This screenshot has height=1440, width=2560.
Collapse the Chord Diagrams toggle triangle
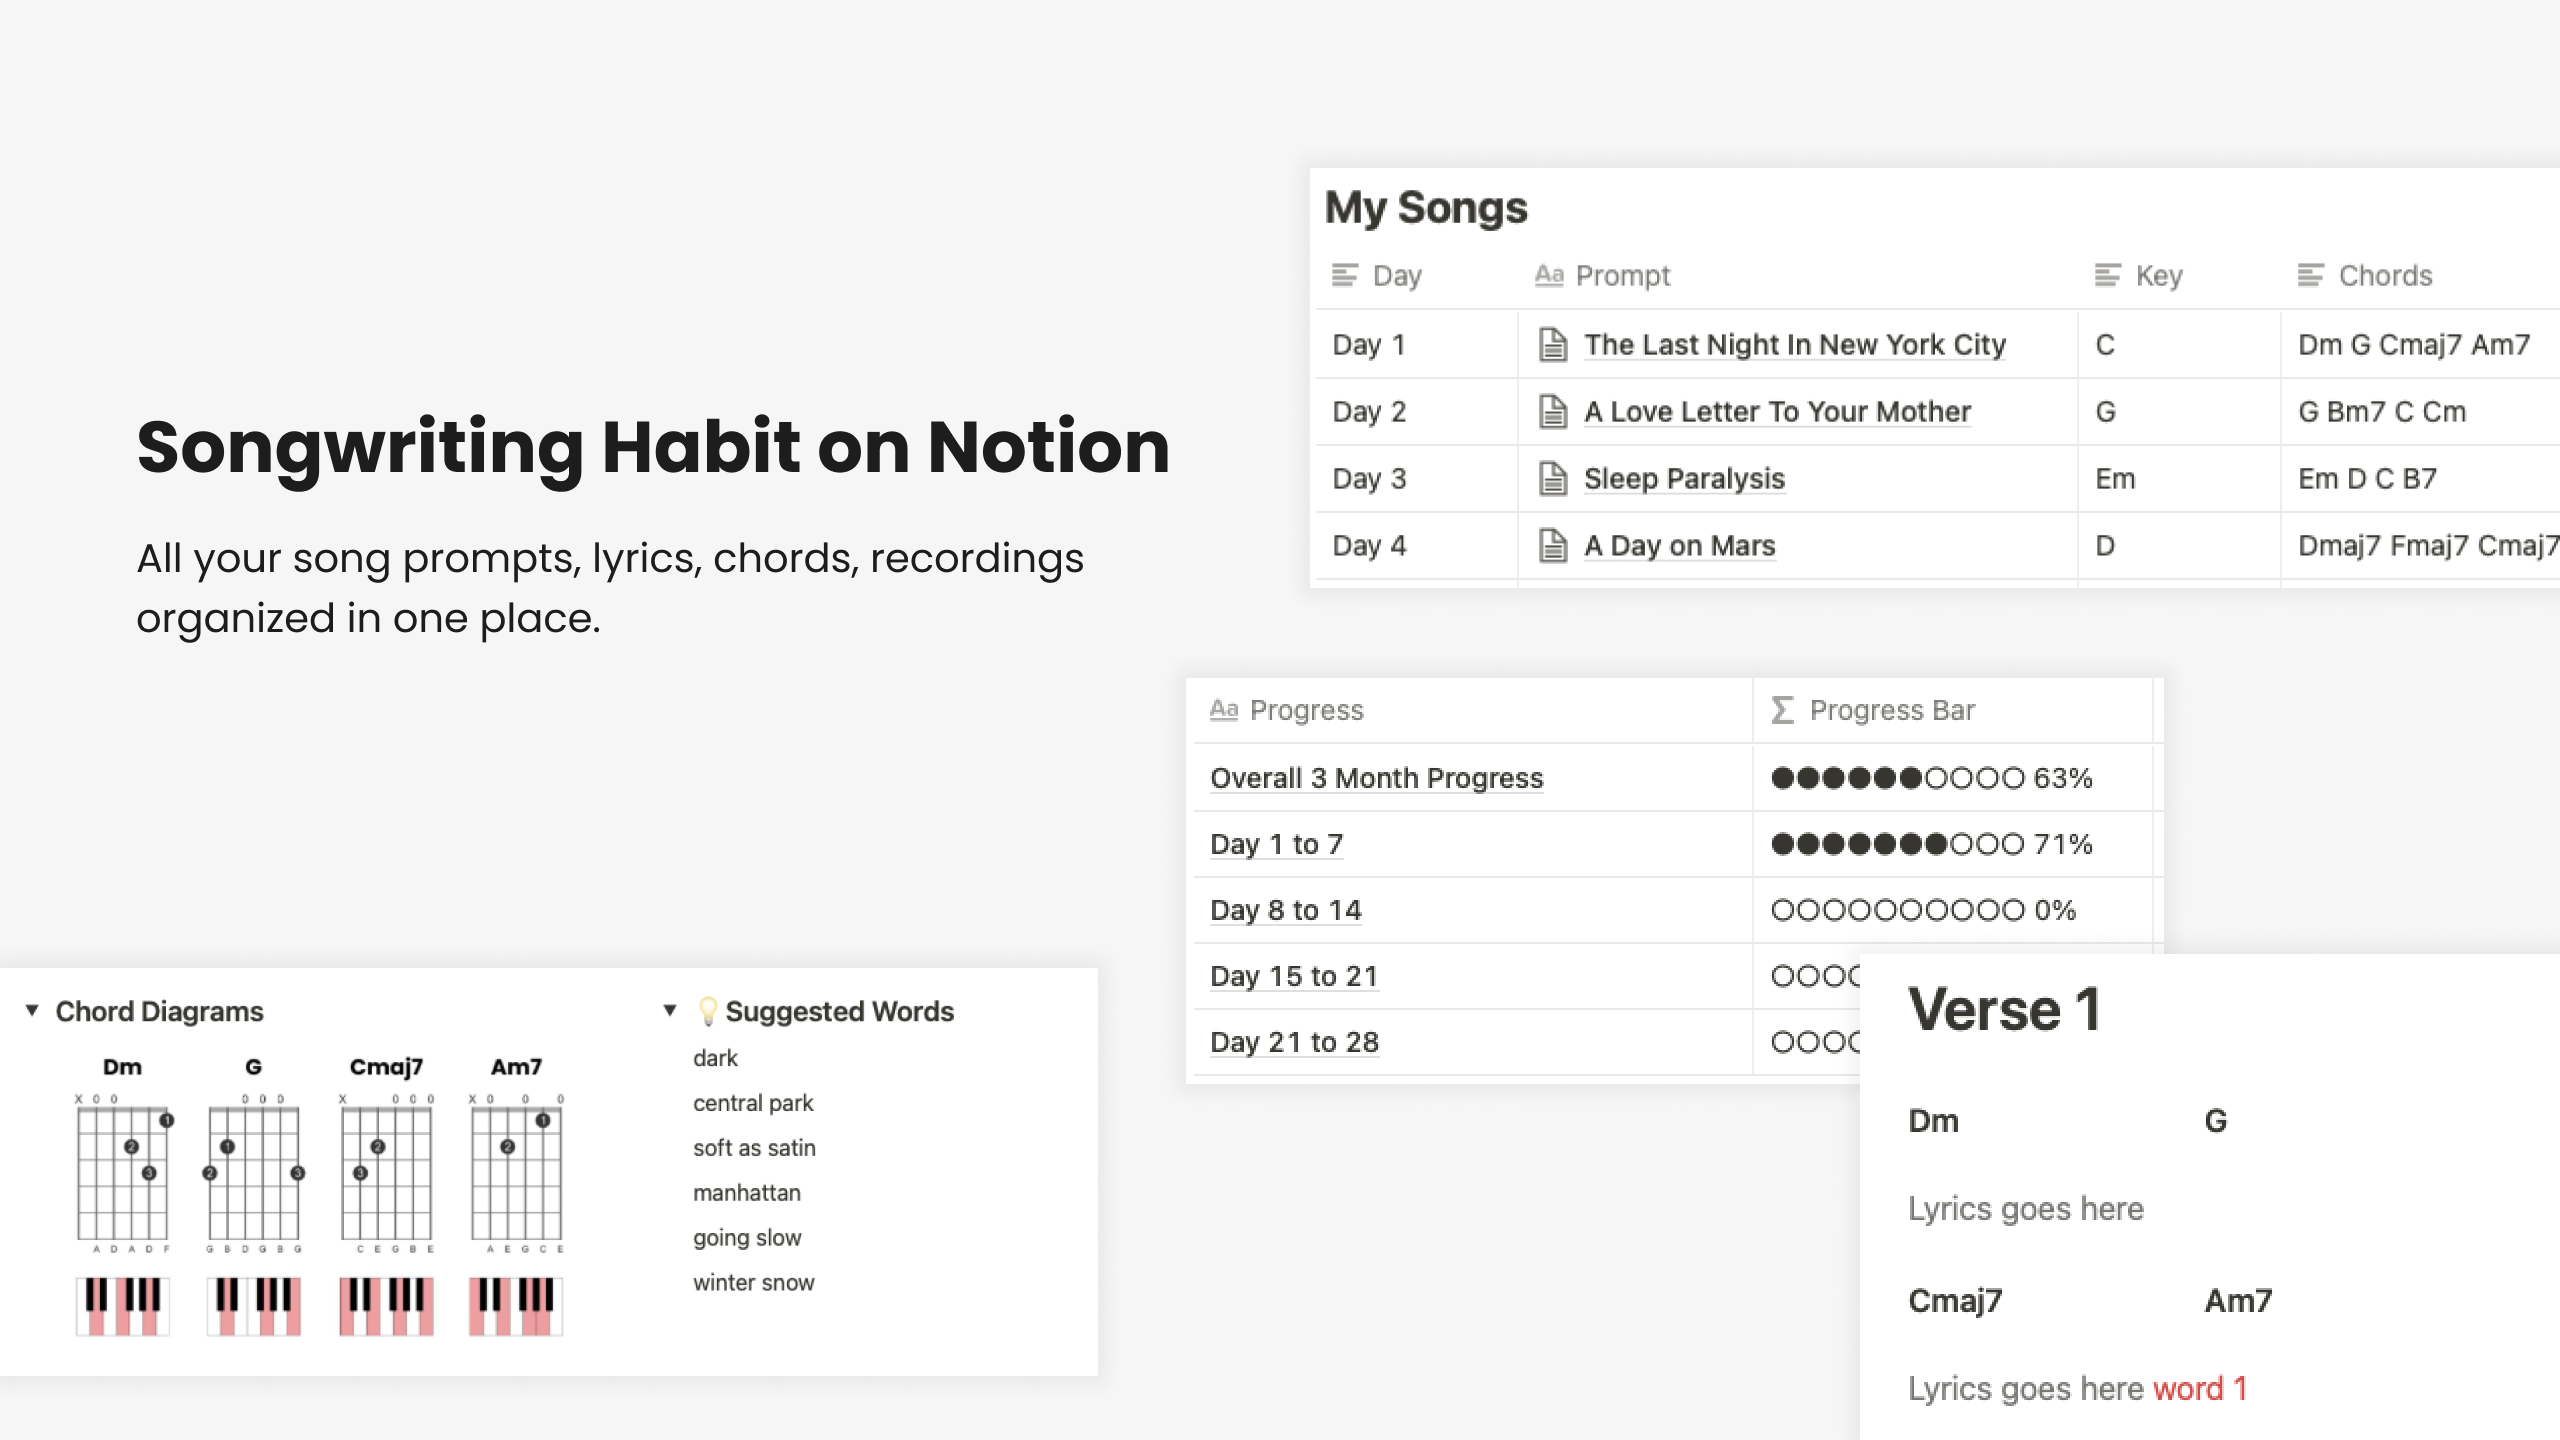pos(32,1011)
